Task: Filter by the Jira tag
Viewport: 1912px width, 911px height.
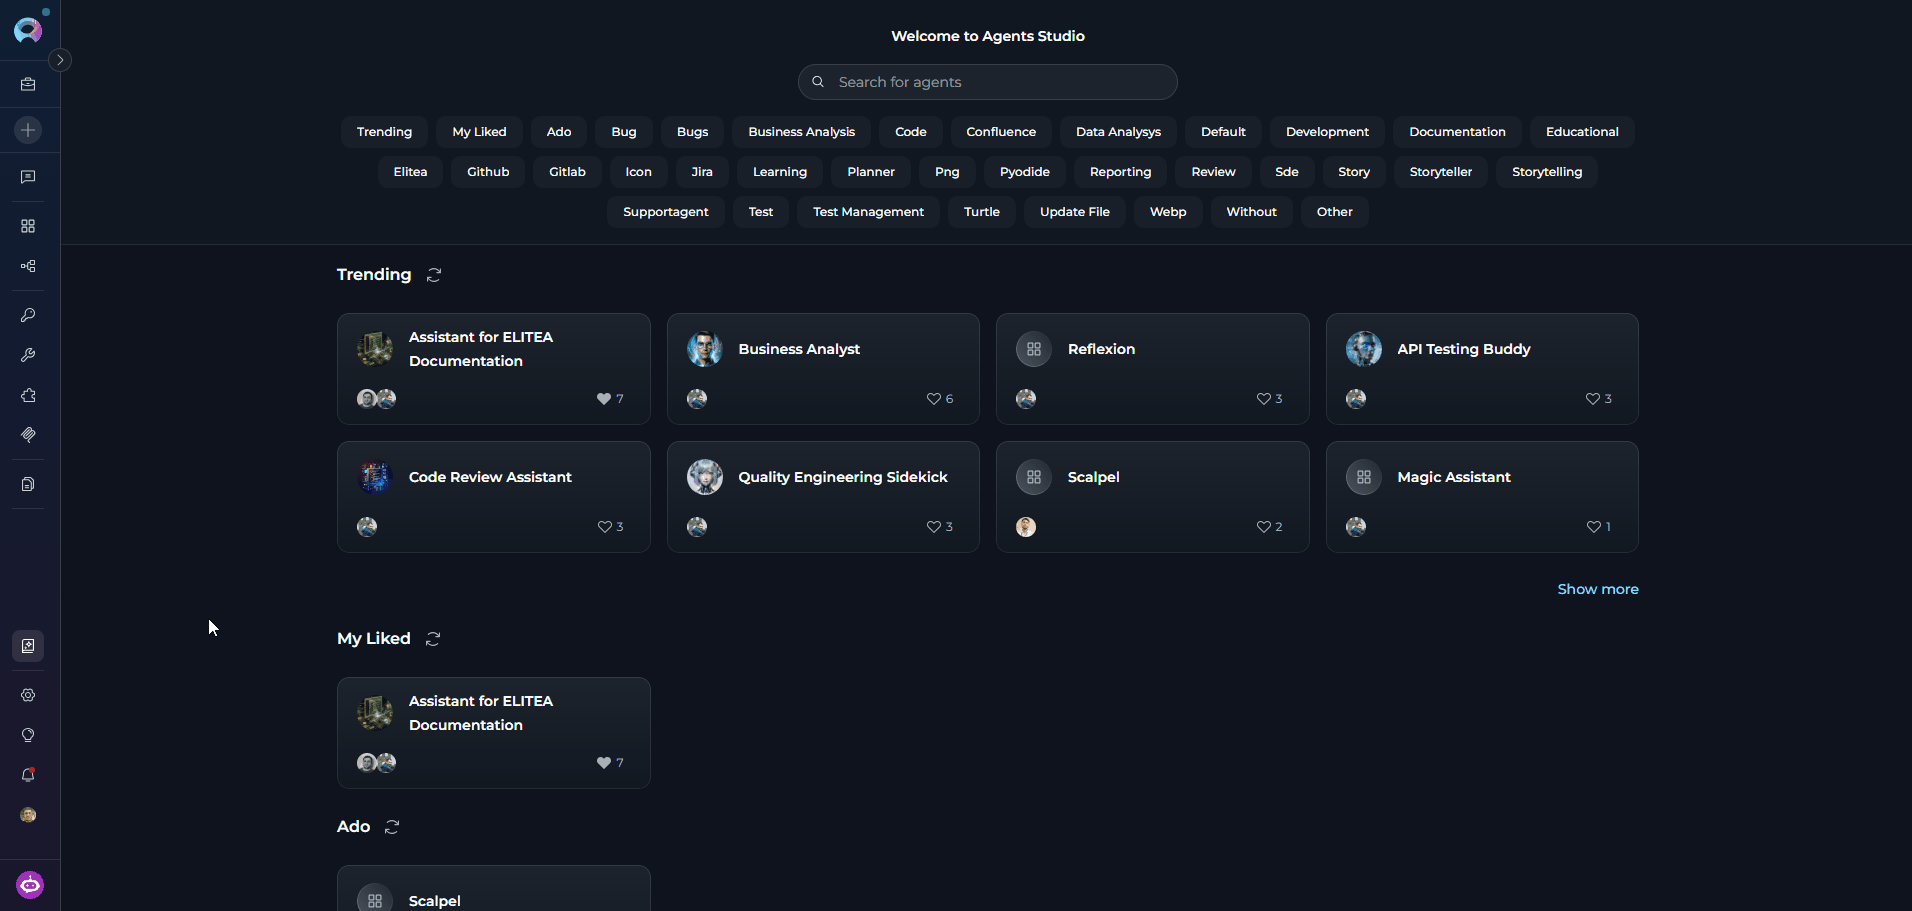Action: [x=702, y=172]
